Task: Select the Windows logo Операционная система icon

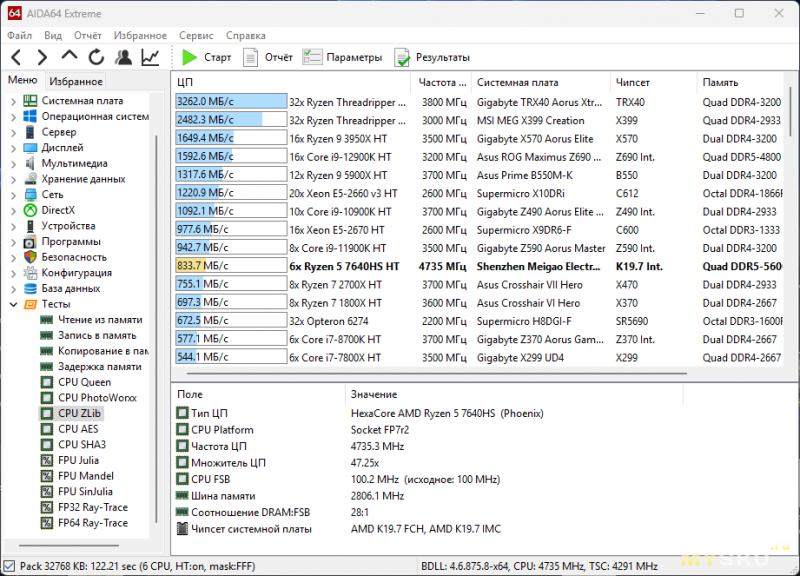Action: (31, 116)
